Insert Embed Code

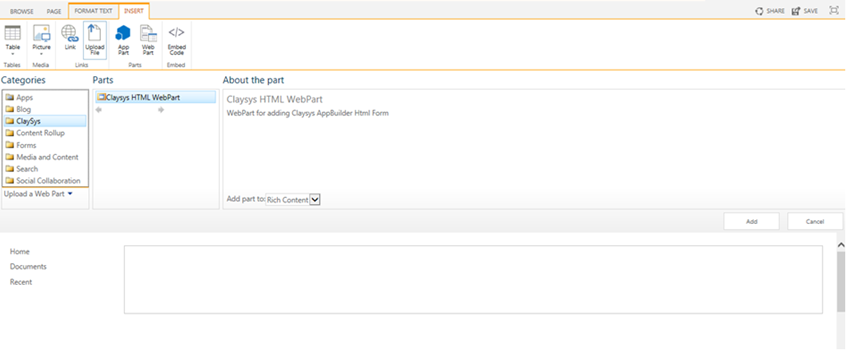pos(176,40)
